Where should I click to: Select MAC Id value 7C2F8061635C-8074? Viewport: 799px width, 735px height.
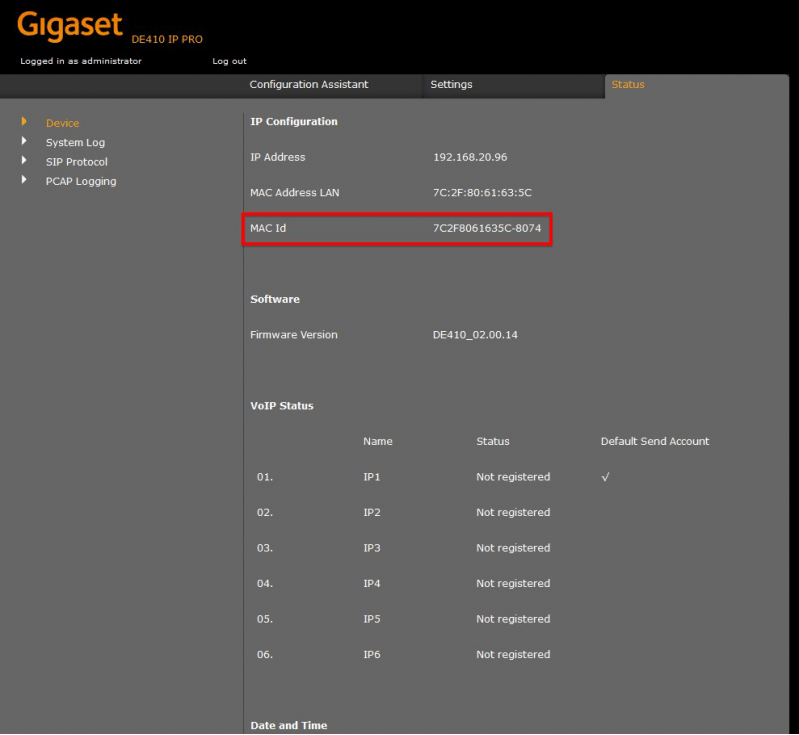point(487,228)
